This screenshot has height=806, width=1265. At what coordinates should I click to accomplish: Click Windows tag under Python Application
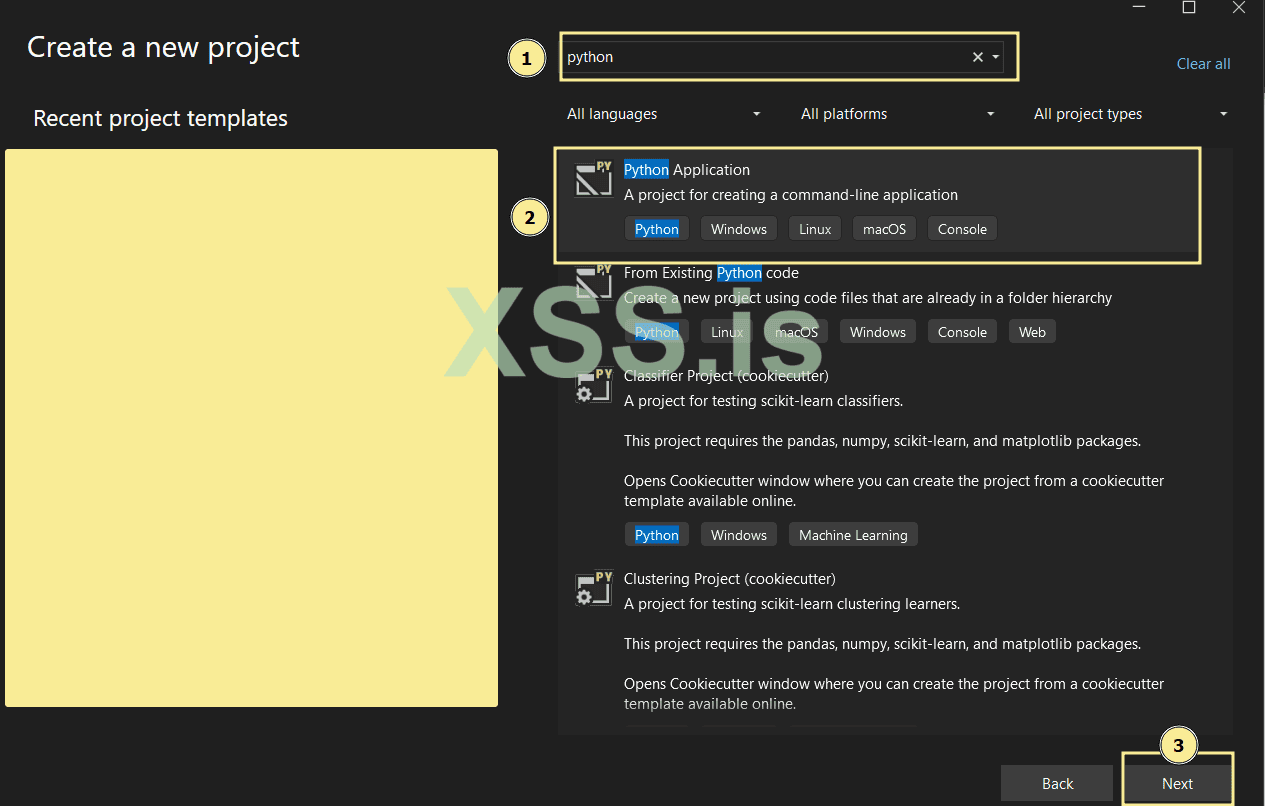point(738,229)
